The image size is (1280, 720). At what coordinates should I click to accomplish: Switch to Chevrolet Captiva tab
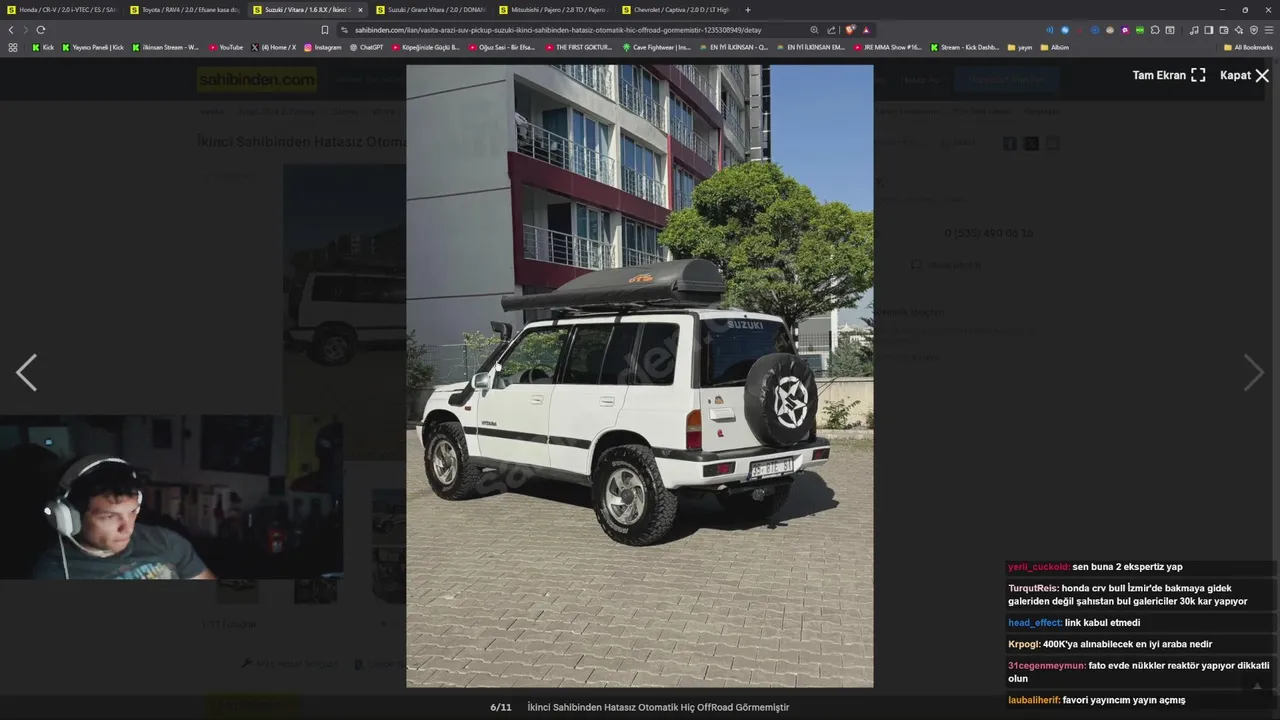tap(676, 10)
